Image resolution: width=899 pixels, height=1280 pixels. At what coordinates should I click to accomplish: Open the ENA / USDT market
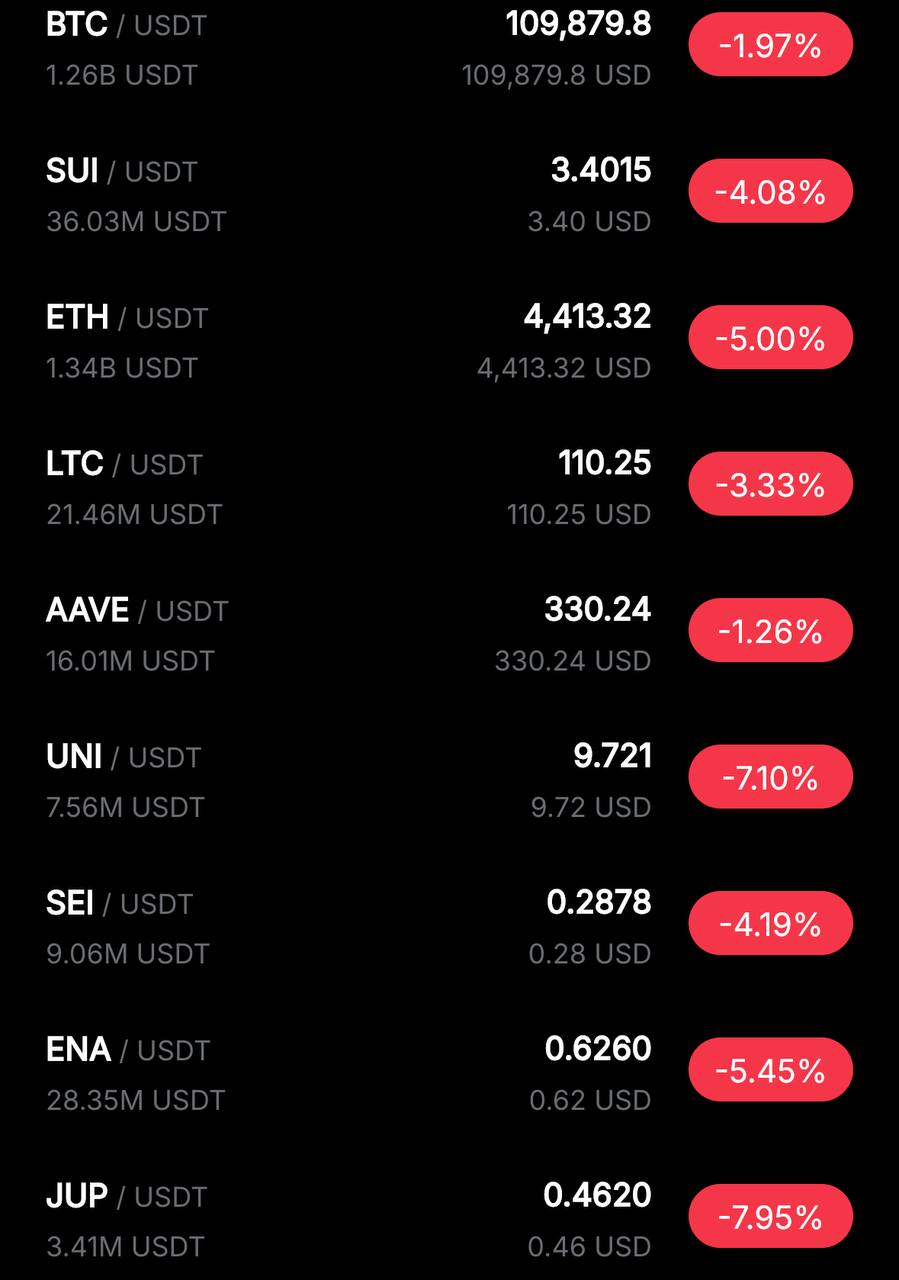pyautogui.click(x=449, y=1071)
